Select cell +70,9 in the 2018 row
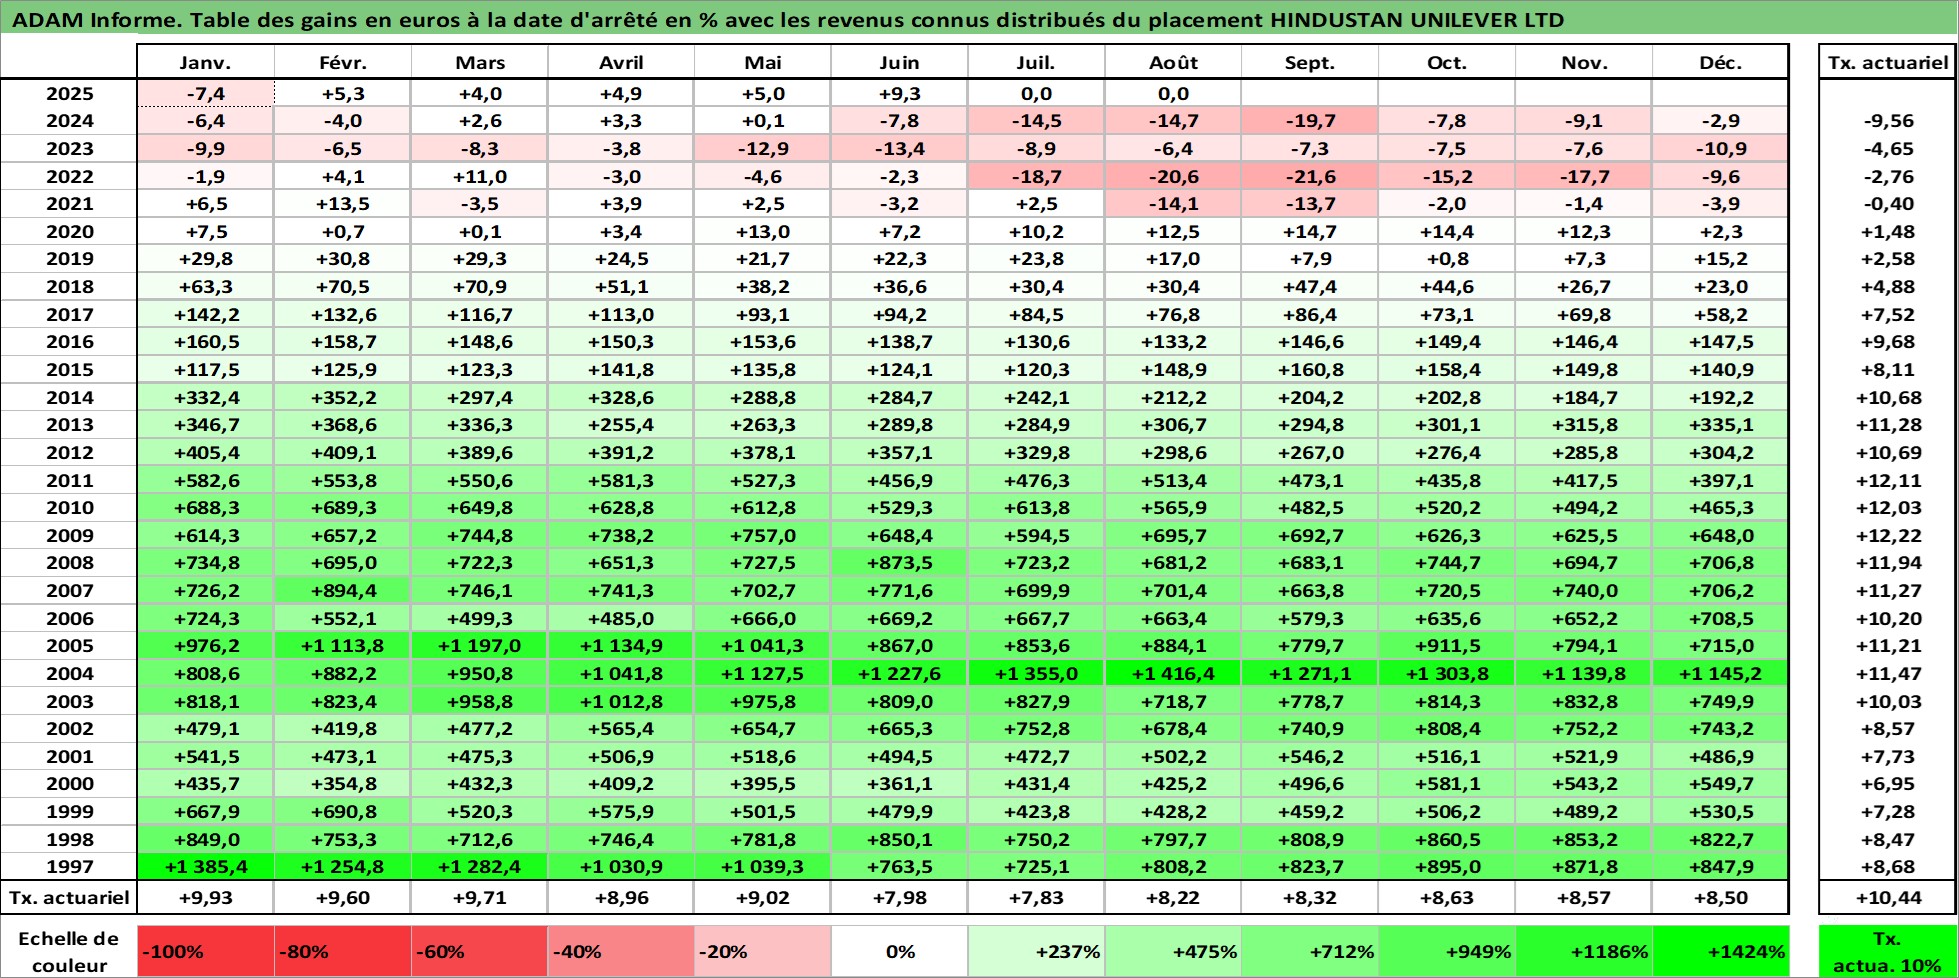Screen dimensions: 1959x978 [480, 287]
